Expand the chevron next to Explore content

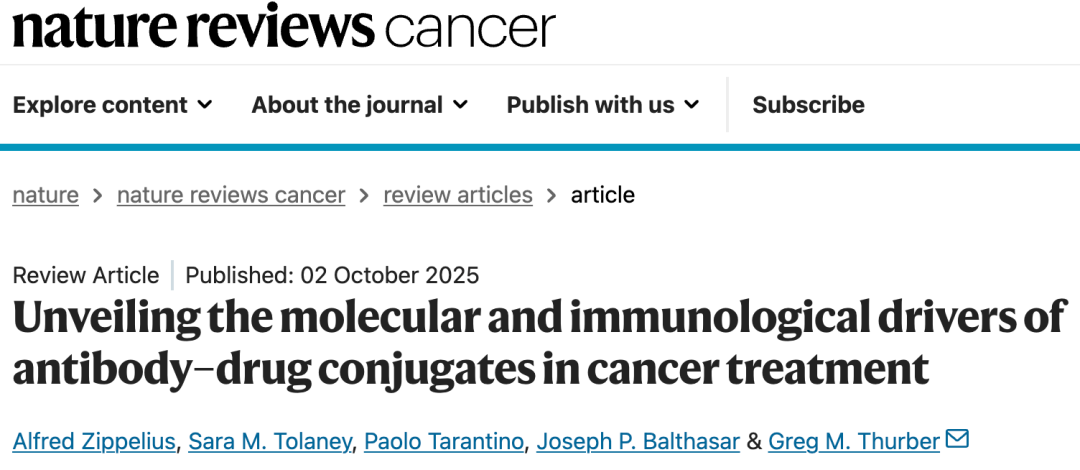click(x=205, y=105)
